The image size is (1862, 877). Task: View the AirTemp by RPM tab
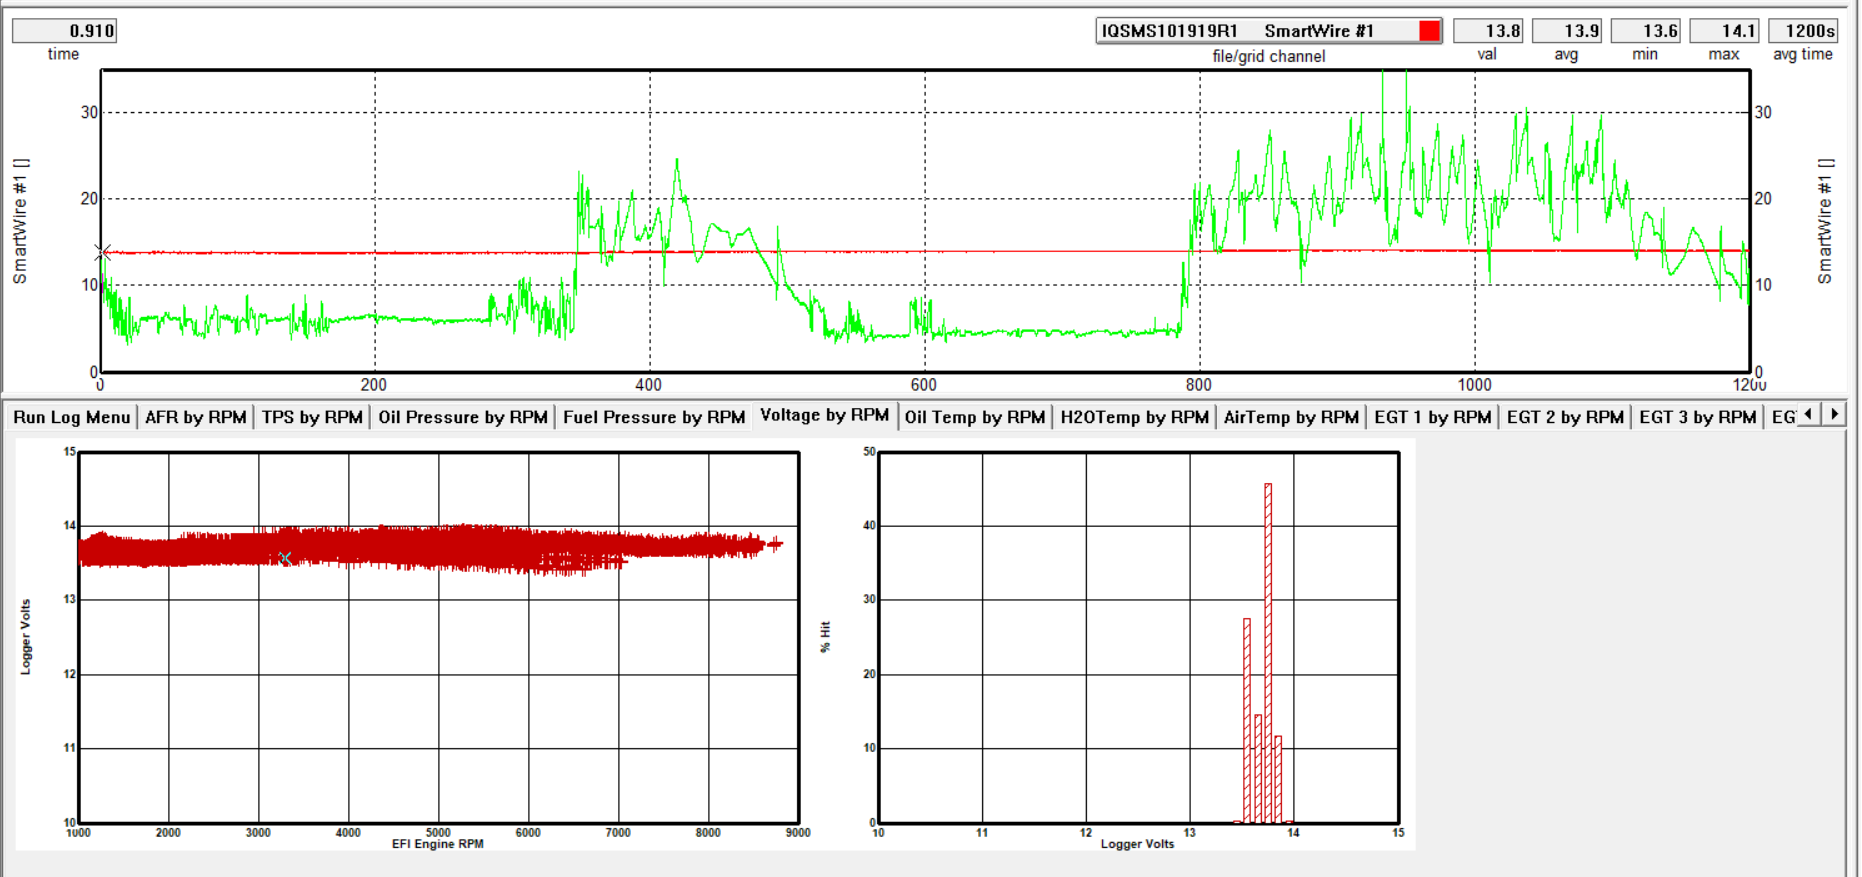(1291, 417)
